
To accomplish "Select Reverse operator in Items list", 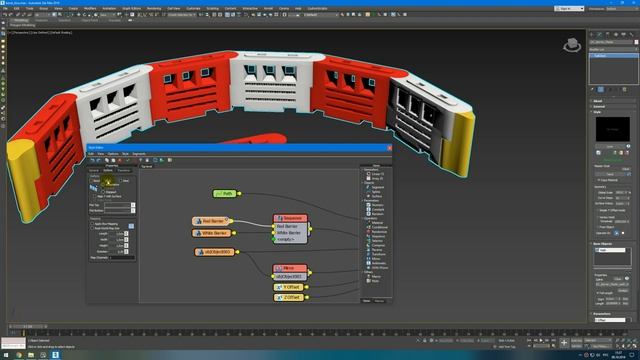I will click(x=375, y=250).
